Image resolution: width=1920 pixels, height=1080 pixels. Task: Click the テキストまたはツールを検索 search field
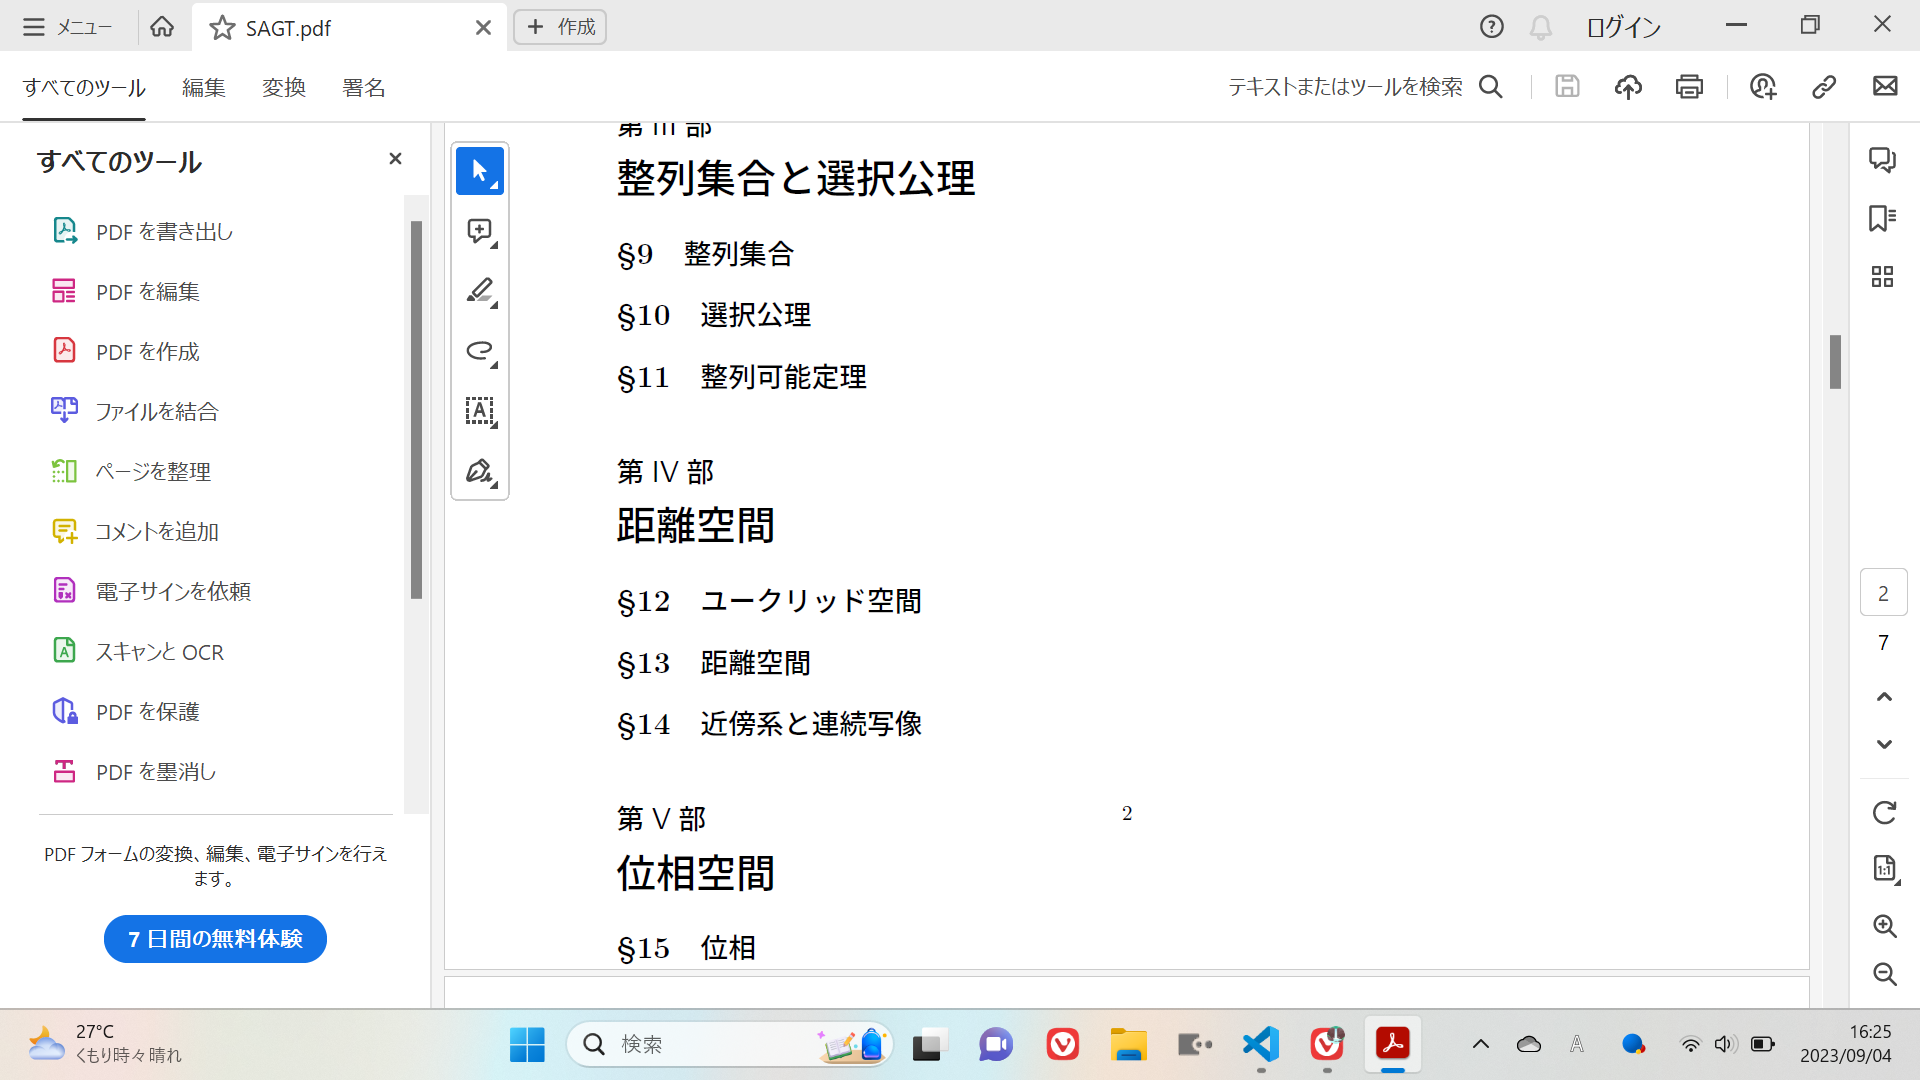(1365, 87)
